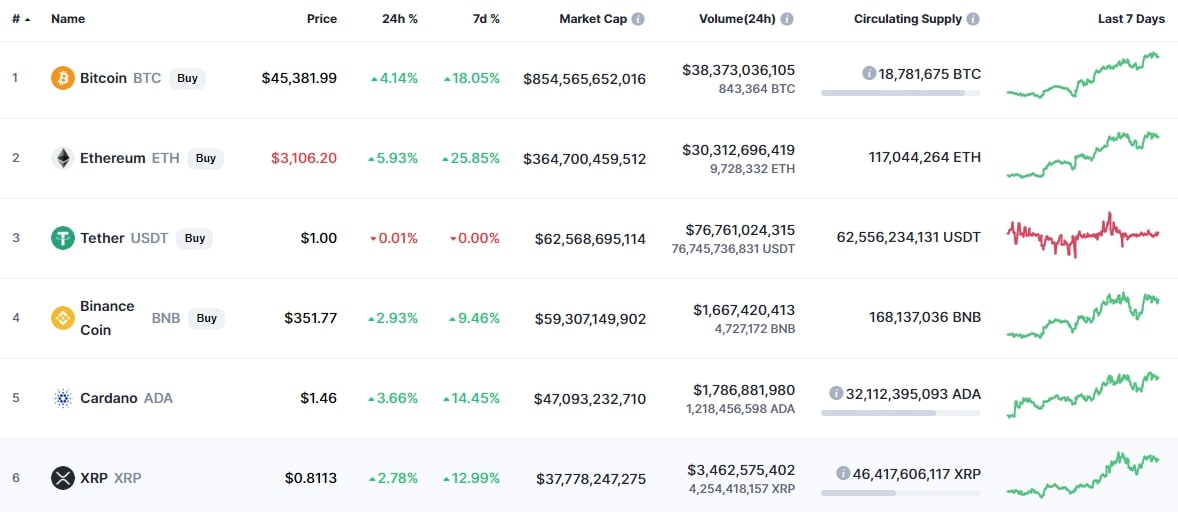
Task: Click Bitcoin circulating supply progress bar
Action: [x=900, y=93]
